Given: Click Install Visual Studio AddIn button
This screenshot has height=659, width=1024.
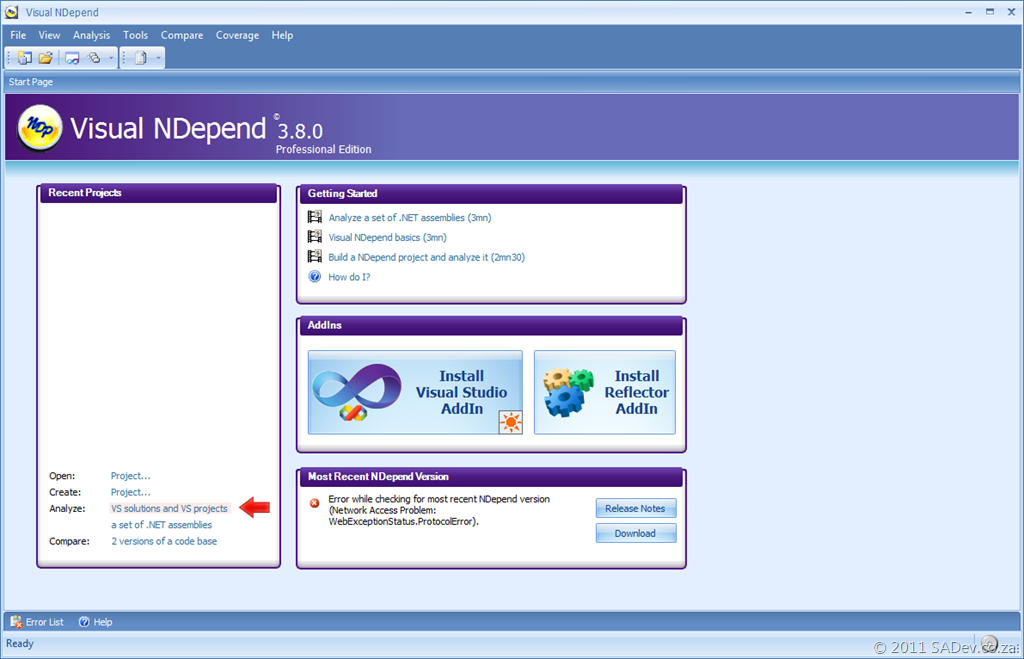Looking at the screenshot, I should click(x=415, y=392).
